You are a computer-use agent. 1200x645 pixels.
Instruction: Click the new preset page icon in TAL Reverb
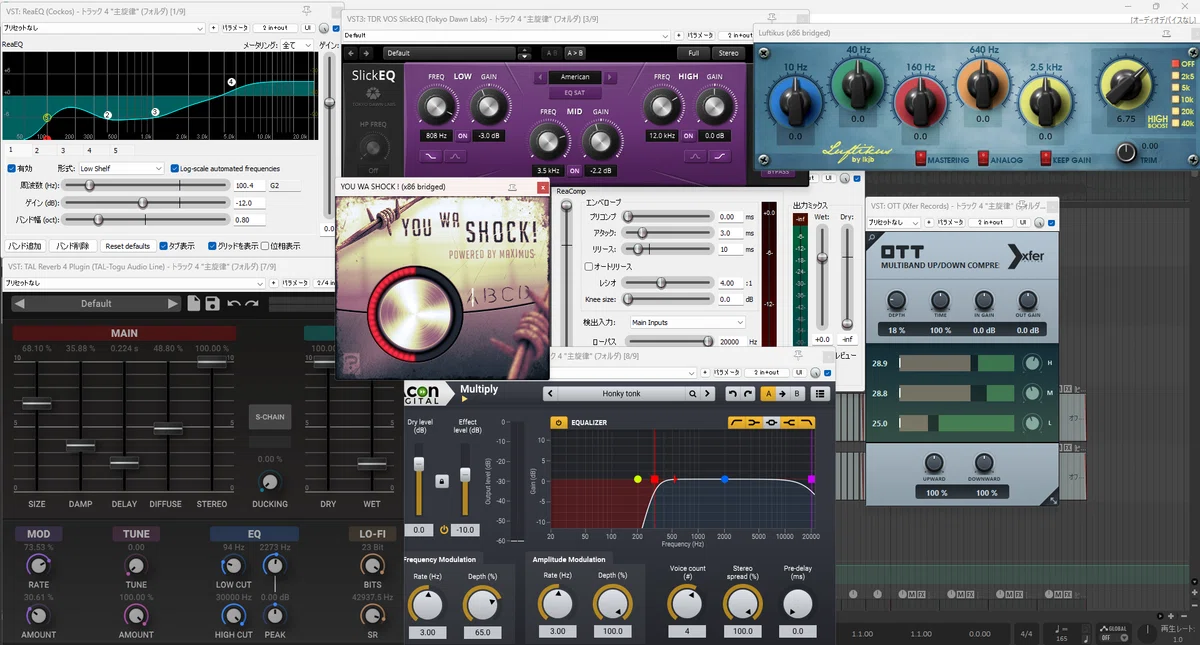coord(194,304)
